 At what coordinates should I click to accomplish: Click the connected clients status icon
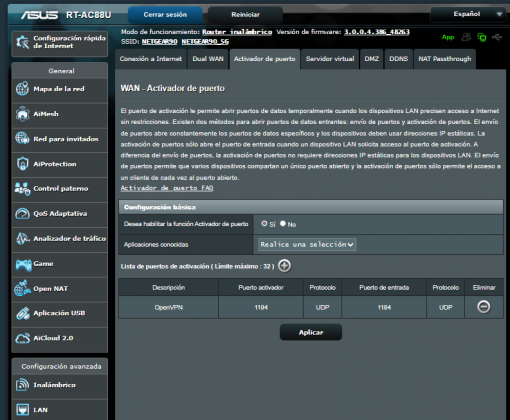pos(466,37)
